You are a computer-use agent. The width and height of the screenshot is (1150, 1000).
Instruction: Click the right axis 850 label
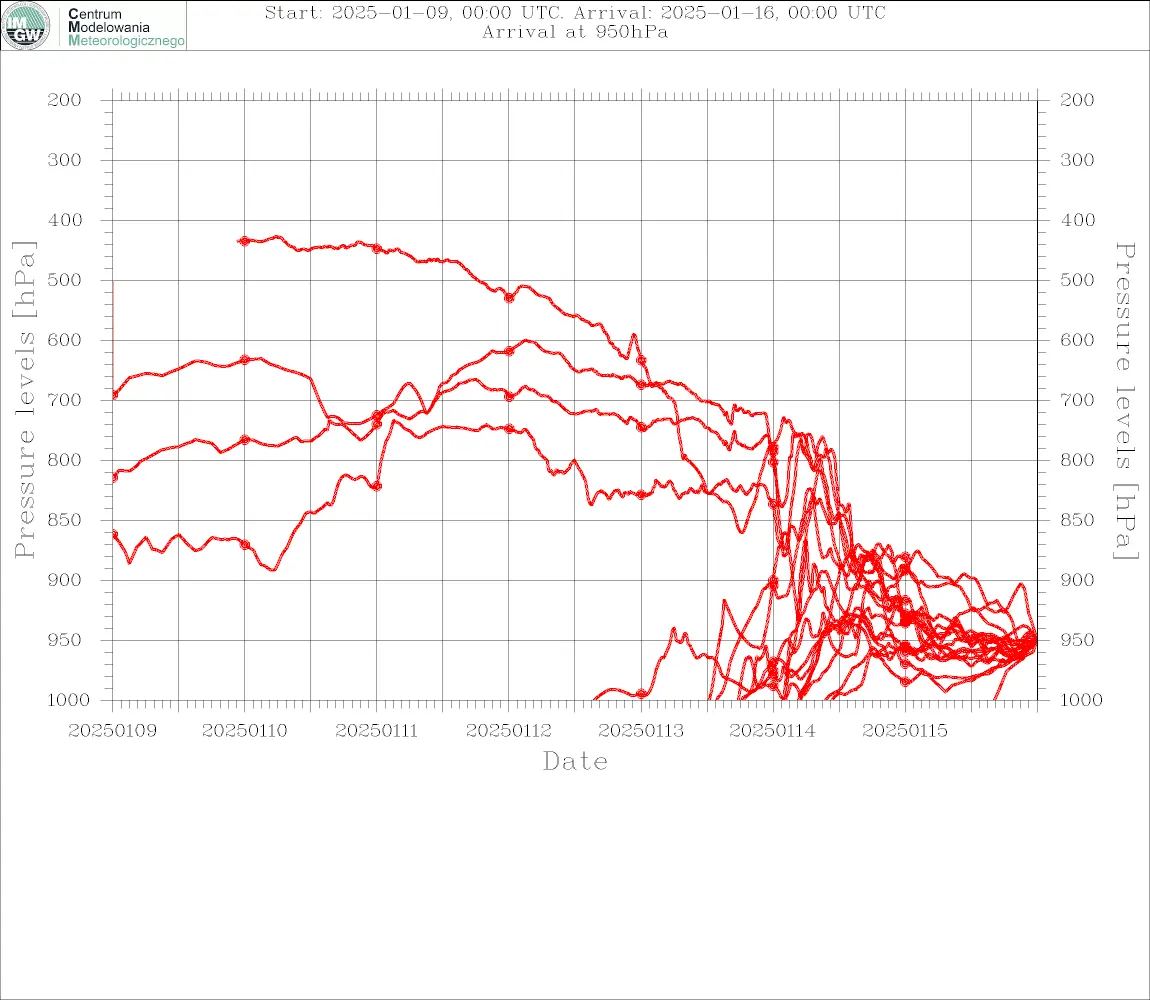coord(1077,520)
